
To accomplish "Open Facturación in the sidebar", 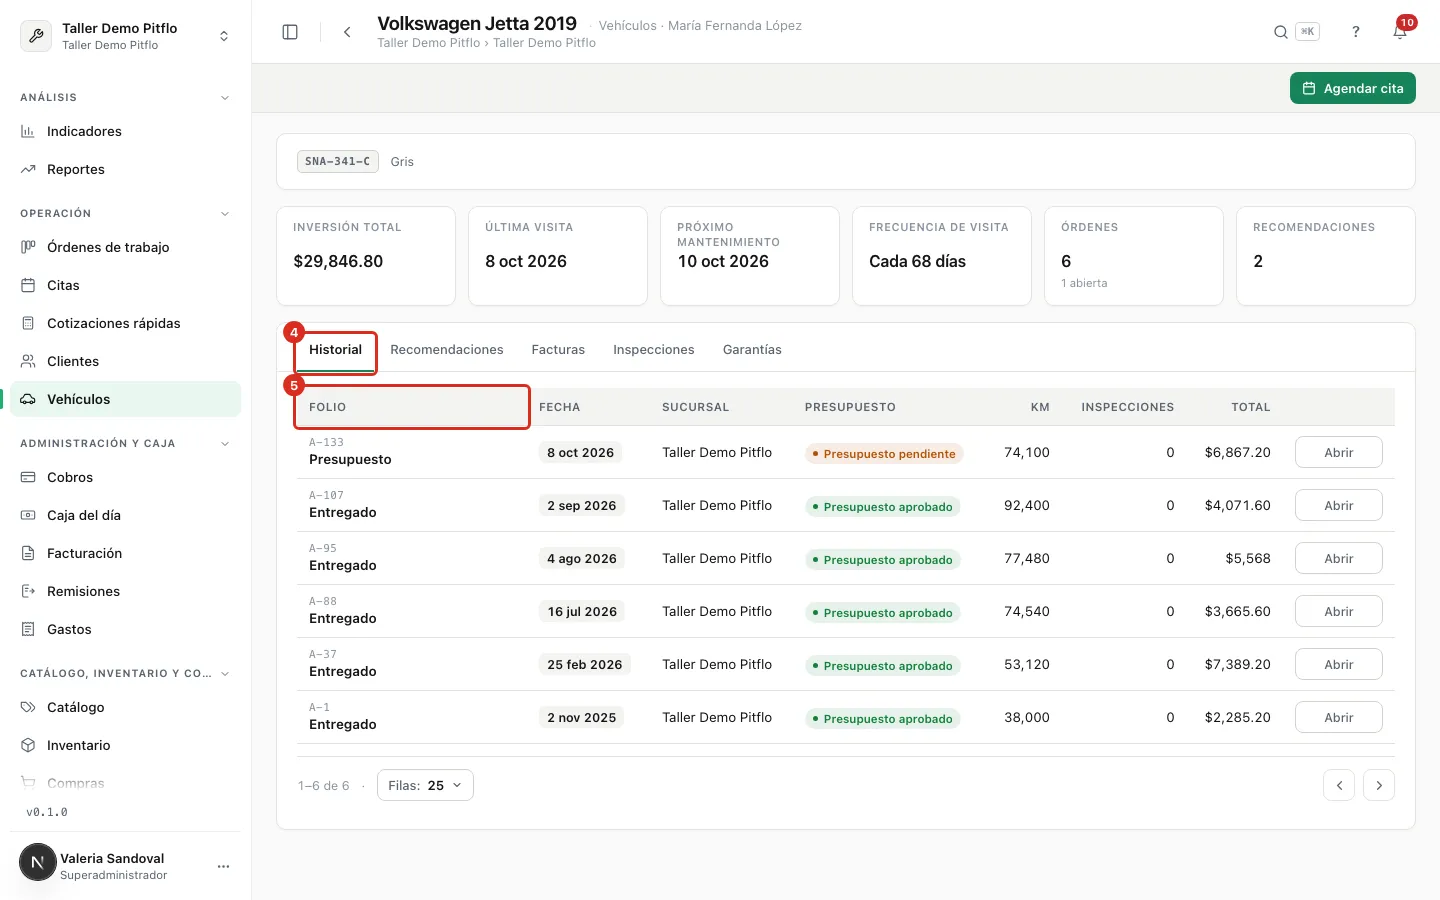I will pos(125,553).
